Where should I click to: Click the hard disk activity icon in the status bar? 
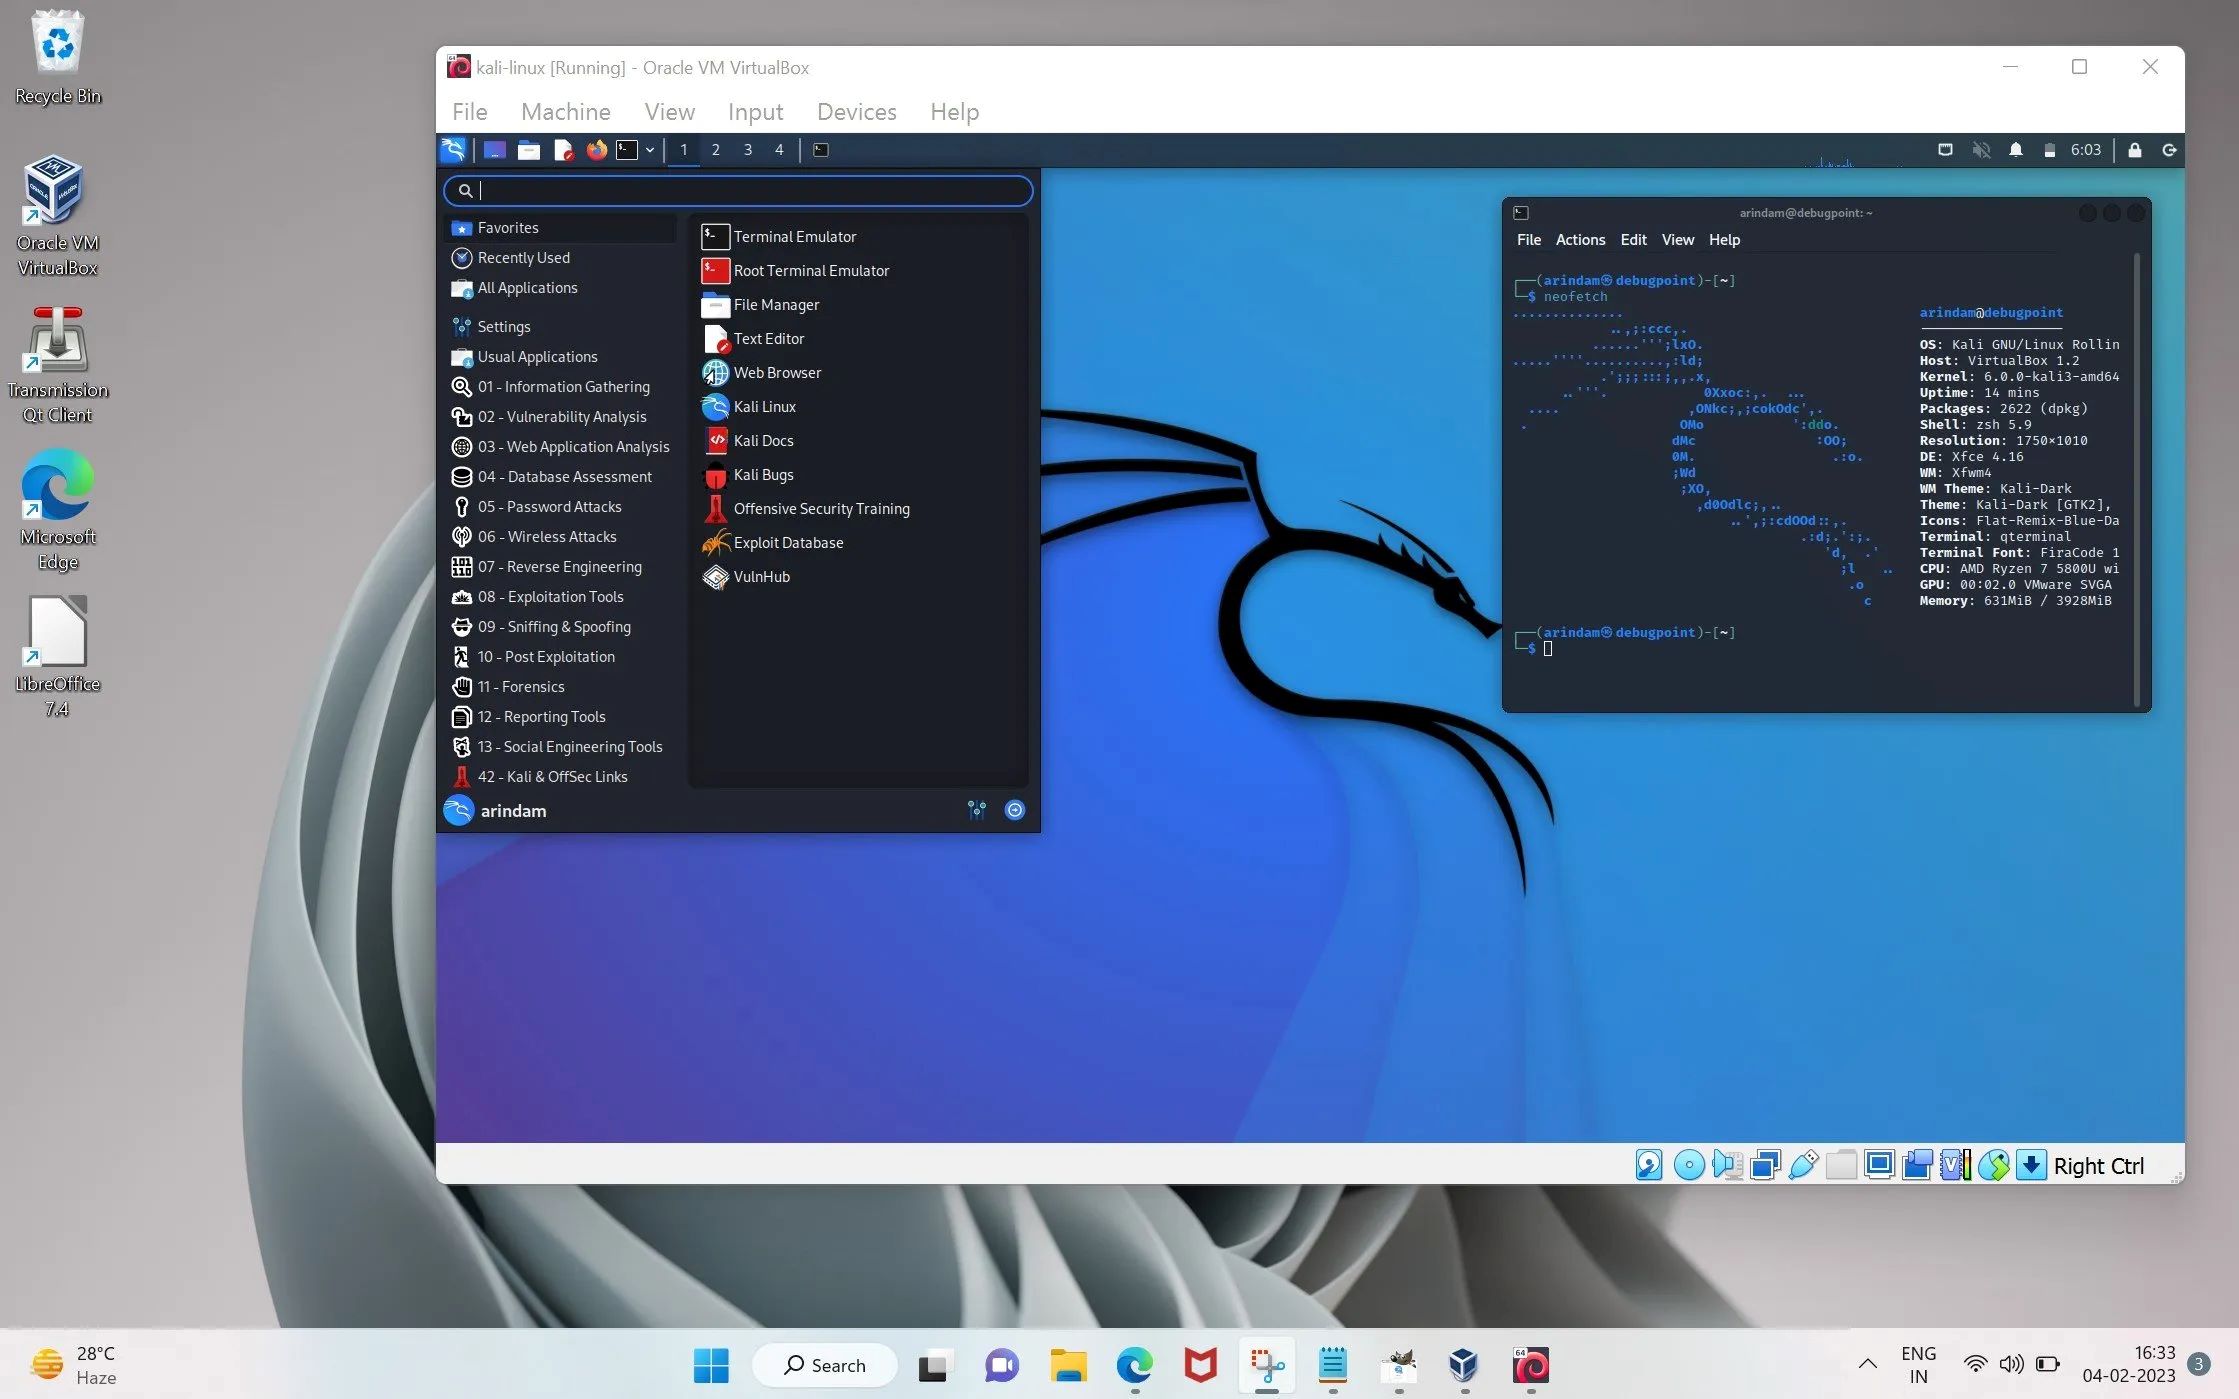point(1648,1164)
